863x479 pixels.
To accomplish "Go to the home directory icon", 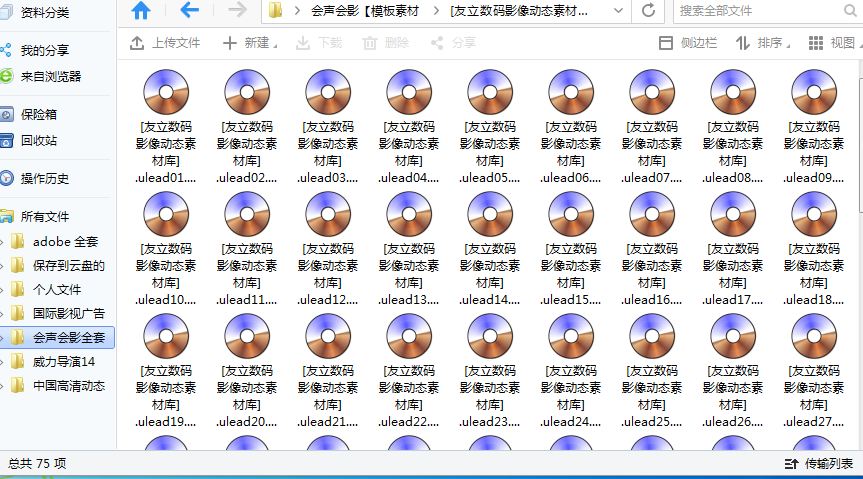I will click(141, 10).
